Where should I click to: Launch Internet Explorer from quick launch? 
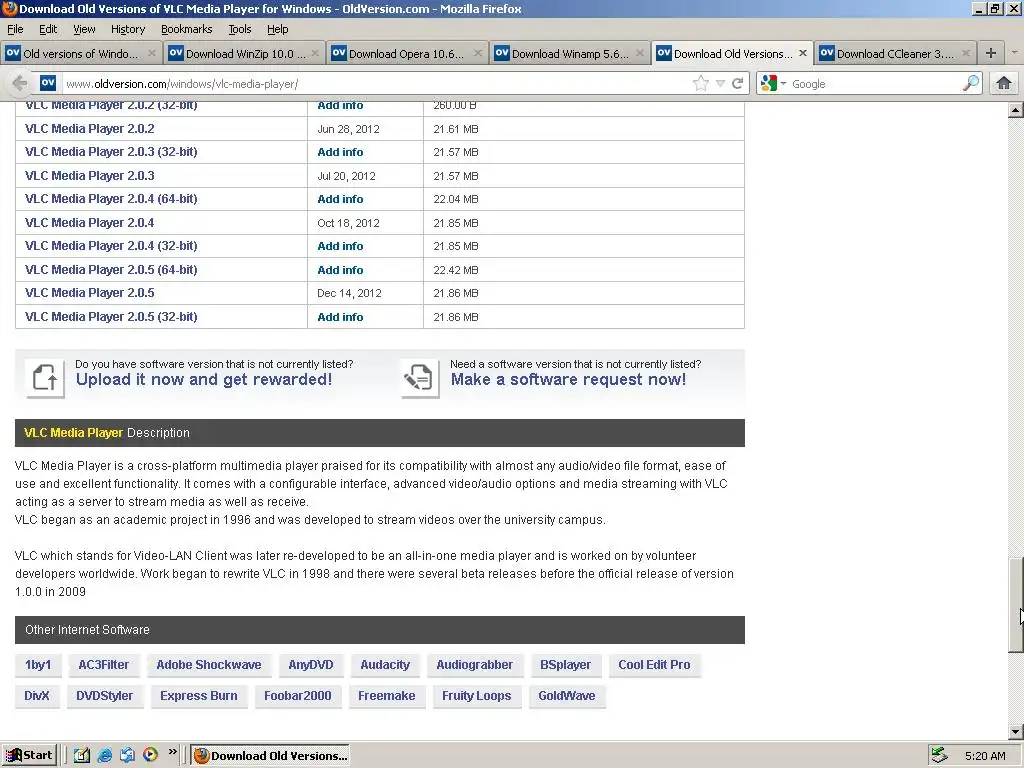point(104,756)
